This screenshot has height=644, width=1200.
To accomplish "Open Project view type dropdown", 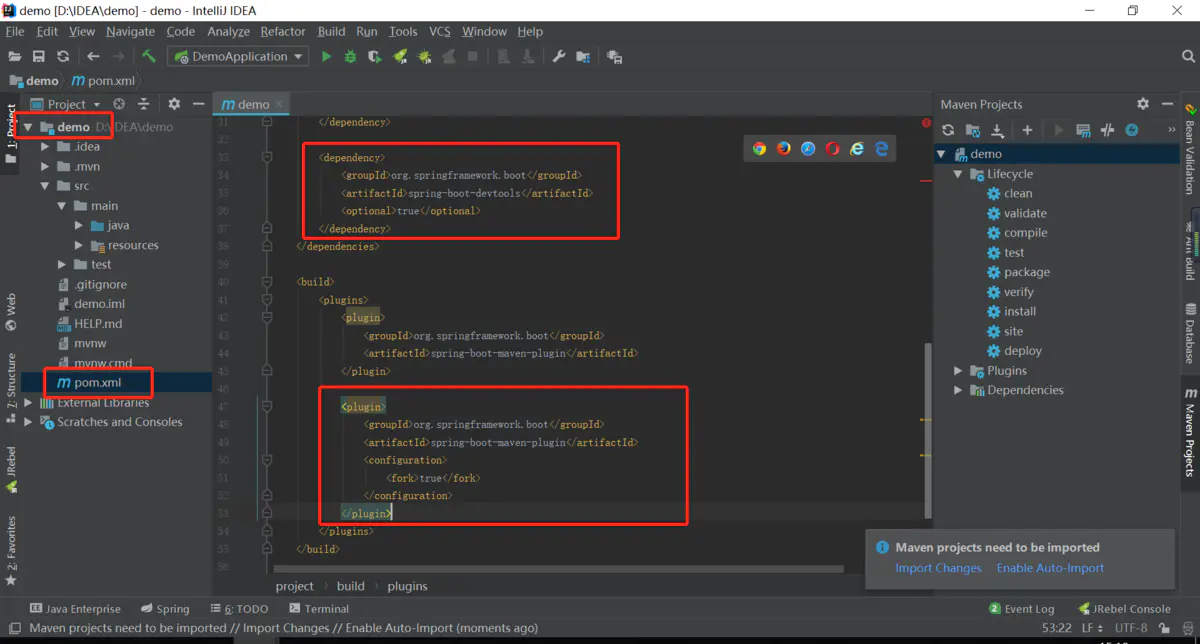I will [66, 104].
